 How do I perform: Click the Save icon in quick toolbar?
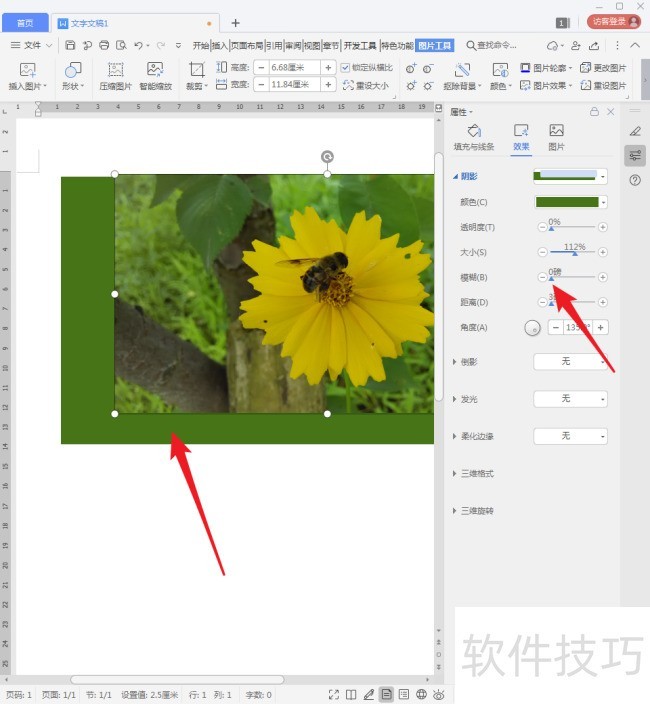click(70, 45)
